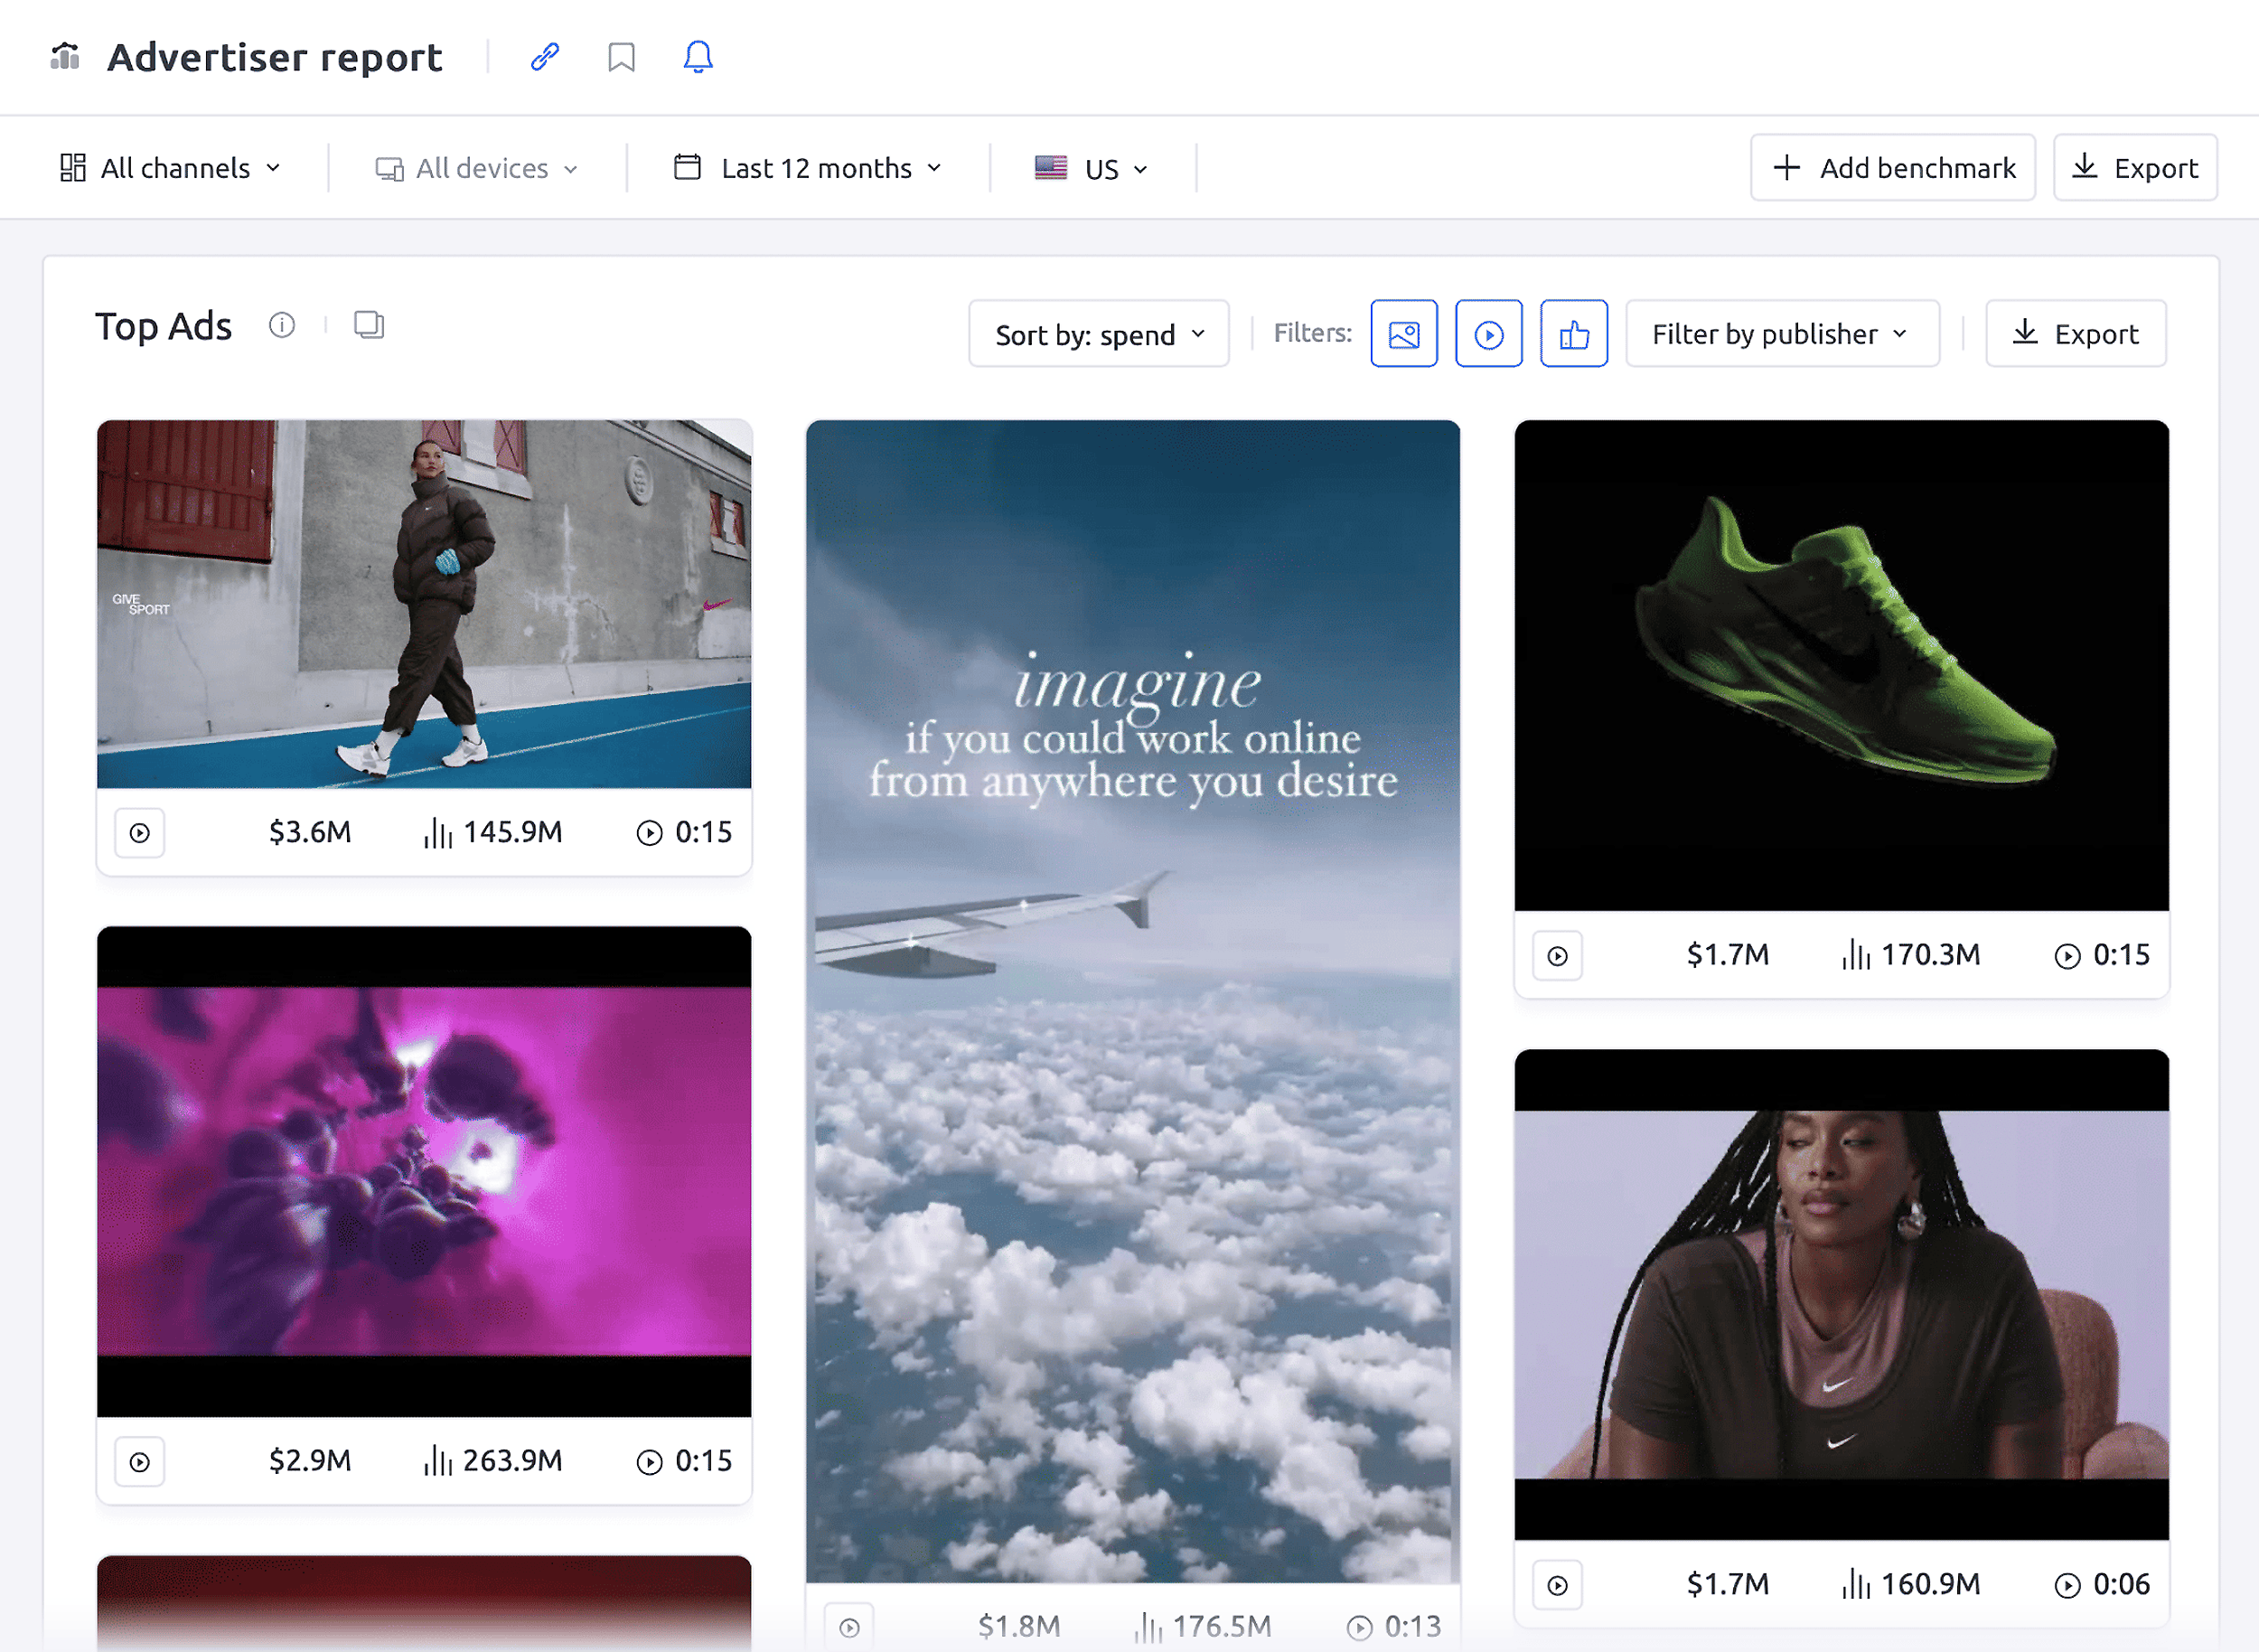Screen dimensions: 2259x1652
Task: Play the green sneaker ad video
Action: click(1557, 956)
